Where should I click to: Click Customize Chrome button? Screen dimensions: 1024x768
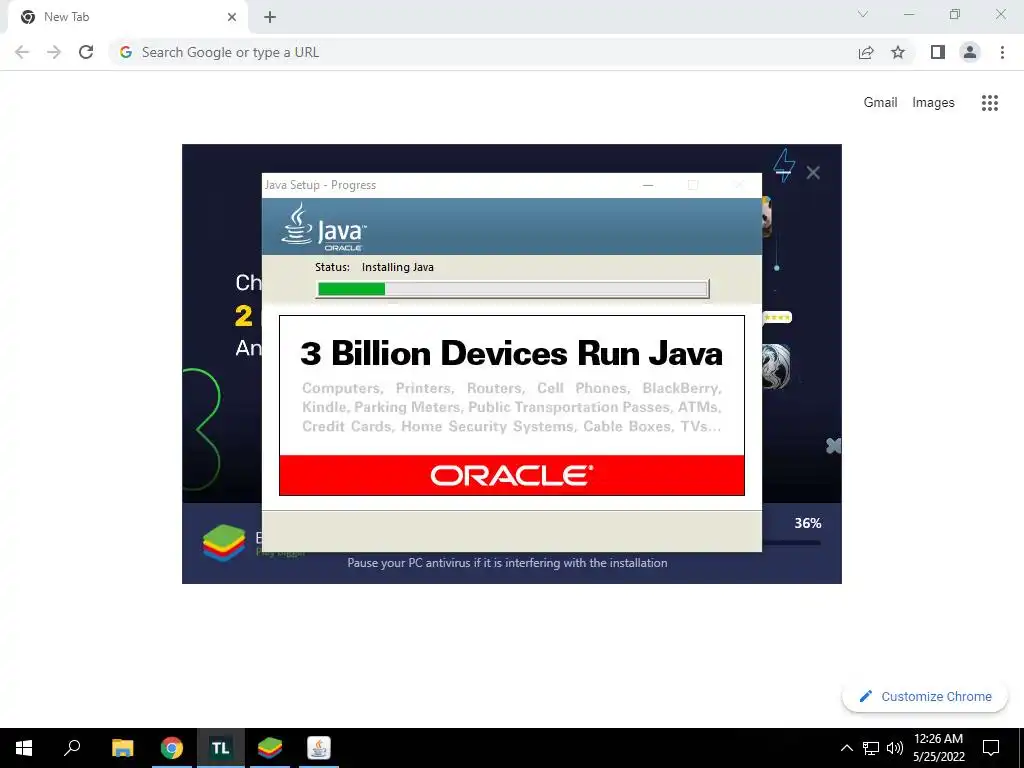tap(925, 697)
